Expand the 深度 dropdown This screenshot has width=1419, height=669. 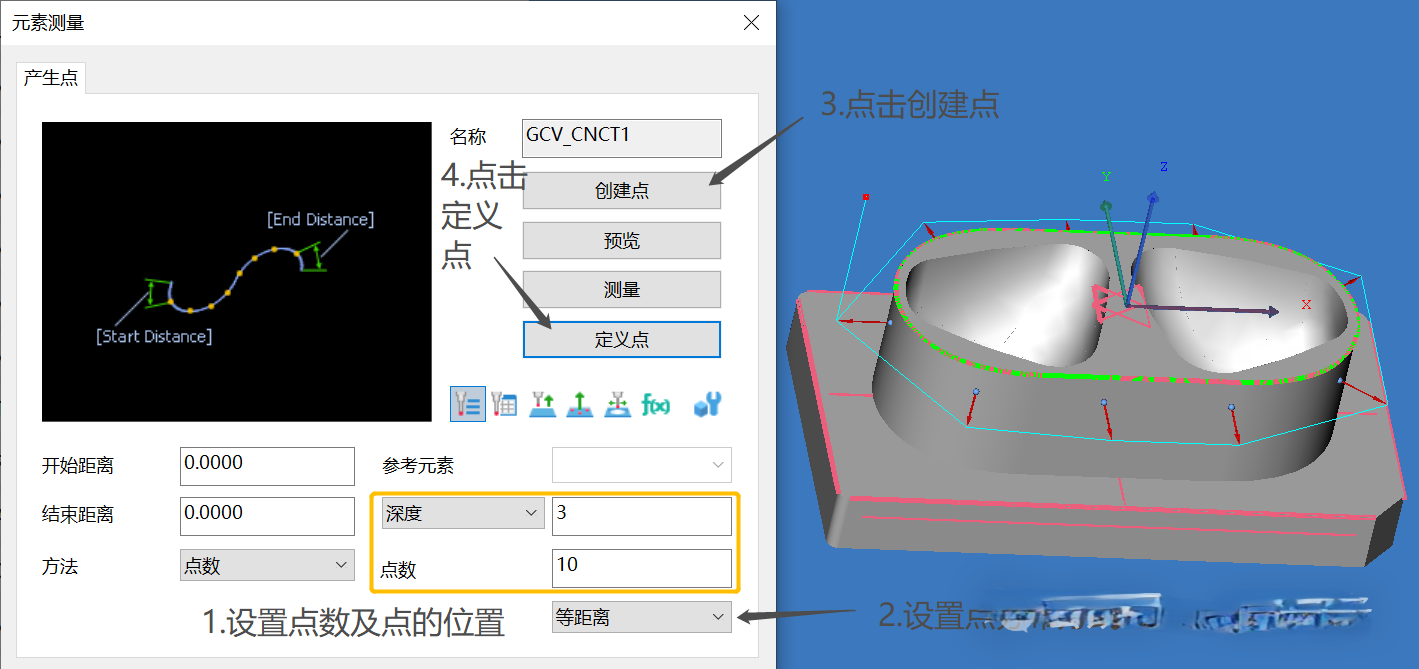pyautogui.click(x=461, y=512)
